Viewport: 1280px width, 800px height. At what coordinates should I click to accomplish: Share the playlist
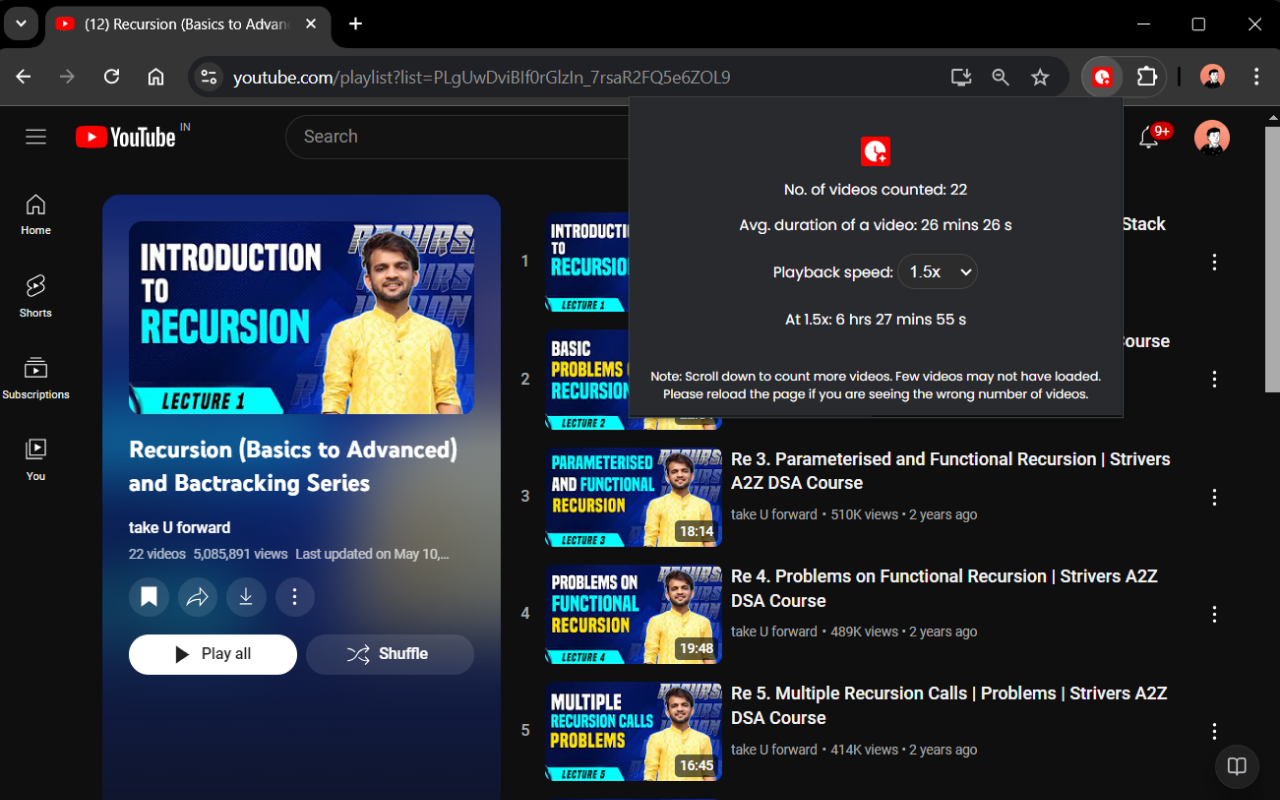point(197,597)
